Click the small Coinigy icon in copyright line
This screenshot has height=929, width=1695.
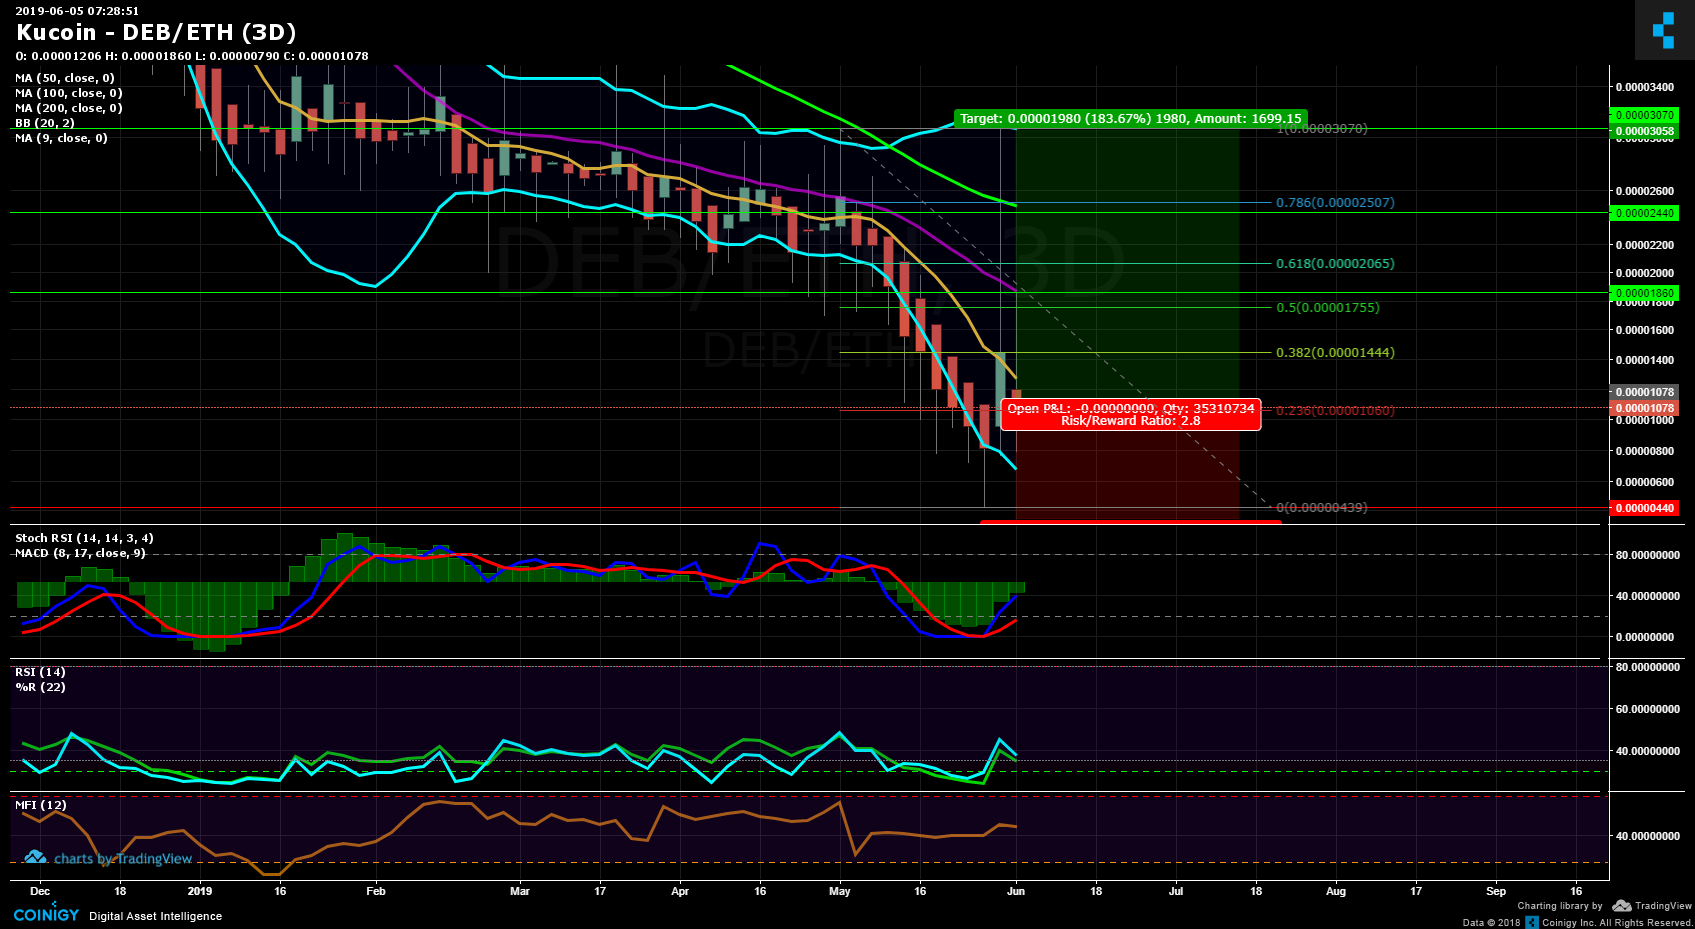click(x=1532, y=922)
